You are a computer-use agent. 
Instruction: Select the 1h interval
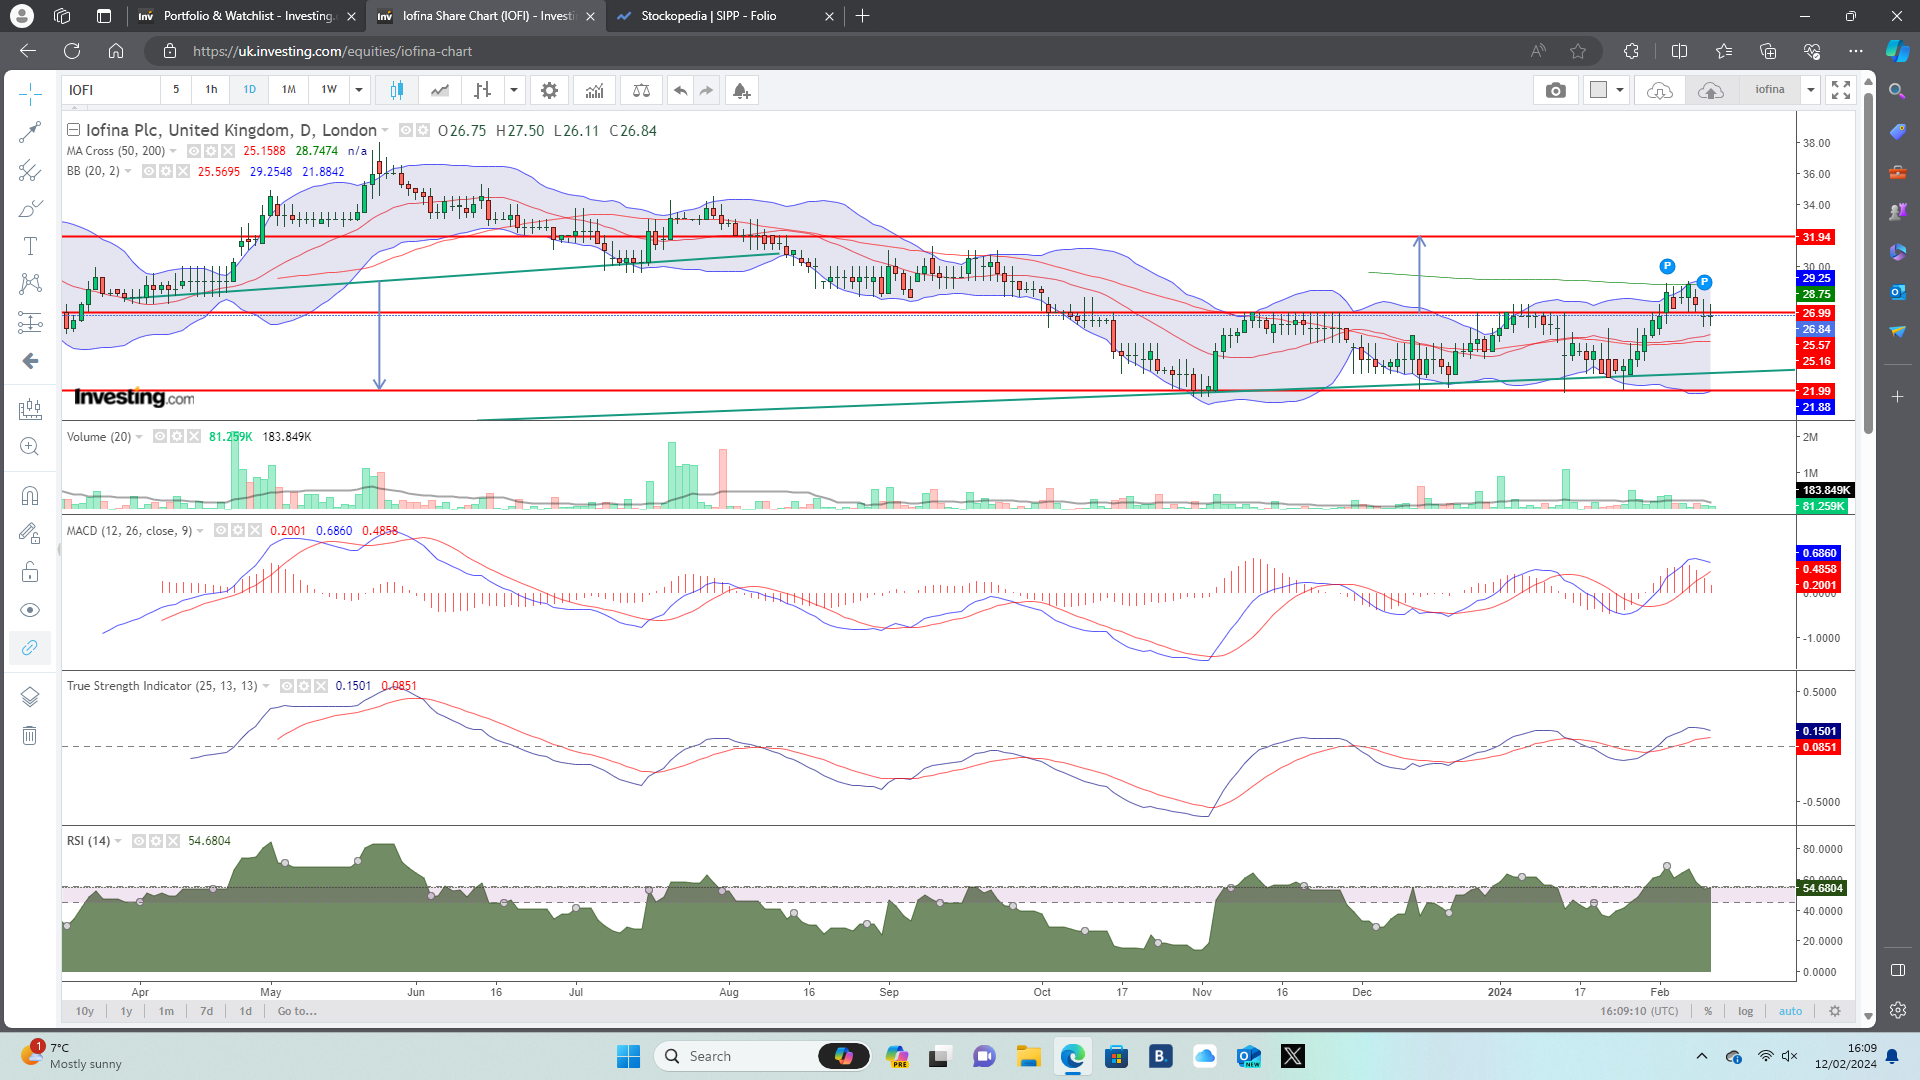(211, 90)
